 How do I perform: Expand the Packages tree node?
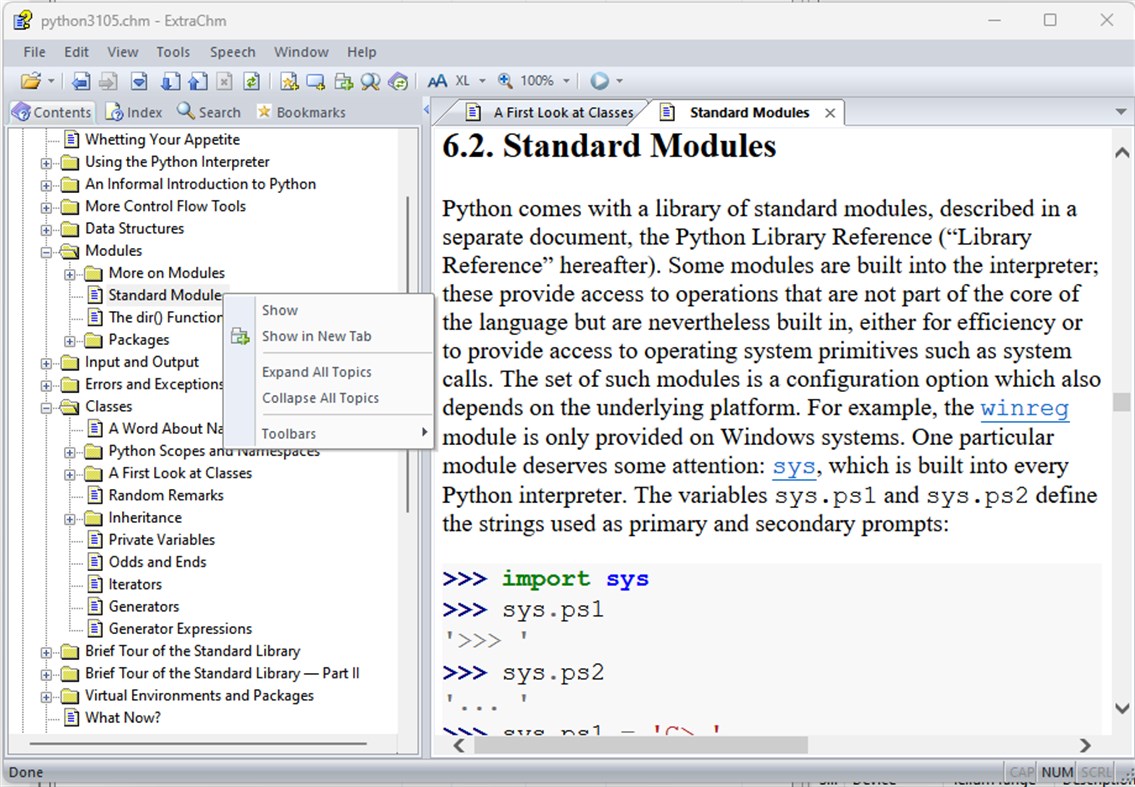pyautogui.click(x=69, y=341)
